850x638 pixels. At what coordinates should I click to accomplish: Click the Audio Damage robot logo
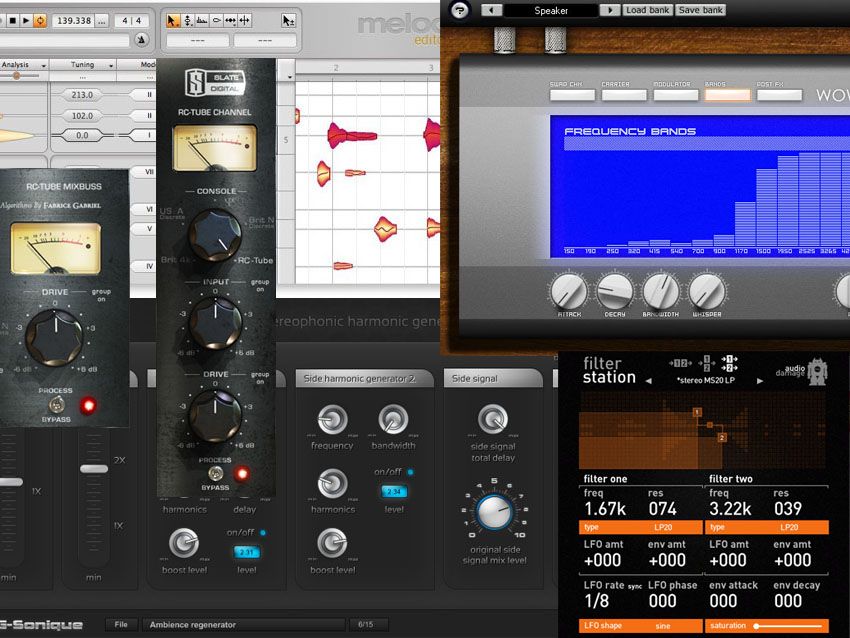[818, 372]
